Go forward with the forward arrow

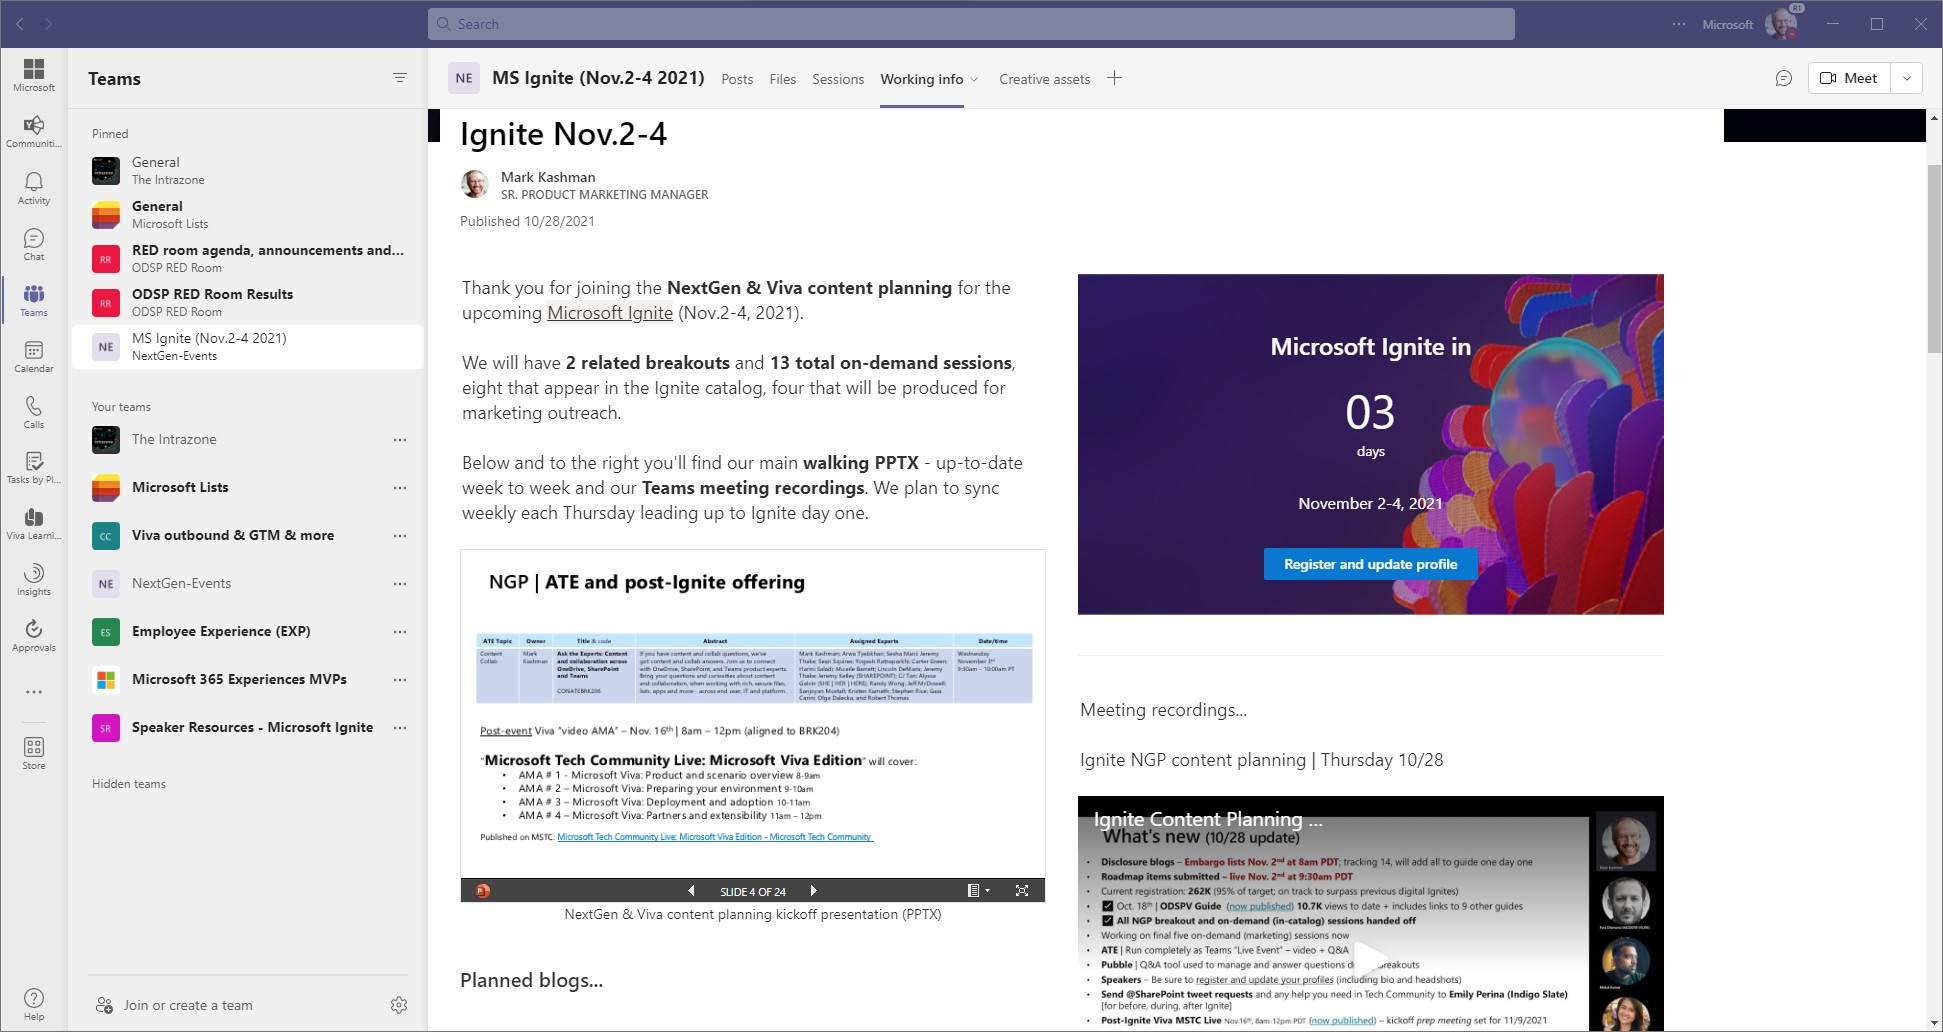tap(48, 24)
